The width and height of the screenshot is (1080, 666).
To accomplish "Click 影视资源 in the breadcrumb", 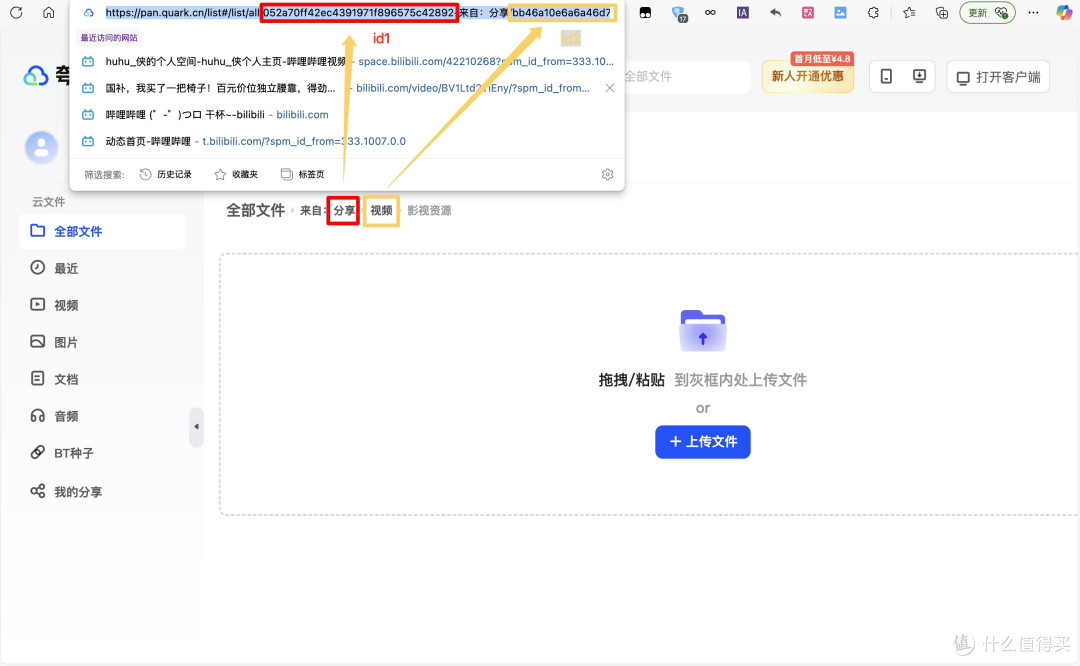I will click(429, 210).
